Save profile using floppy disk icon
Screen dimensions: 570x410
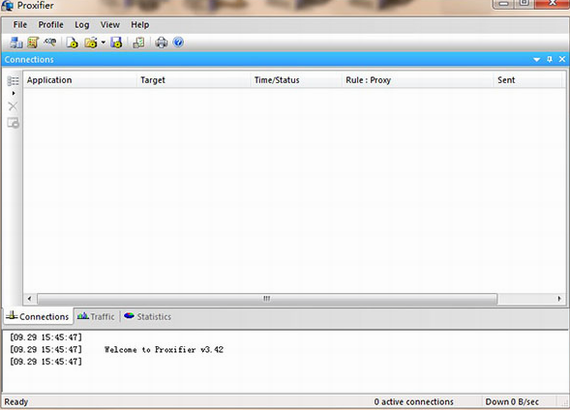pyautogui.click(x=116, y=43)
